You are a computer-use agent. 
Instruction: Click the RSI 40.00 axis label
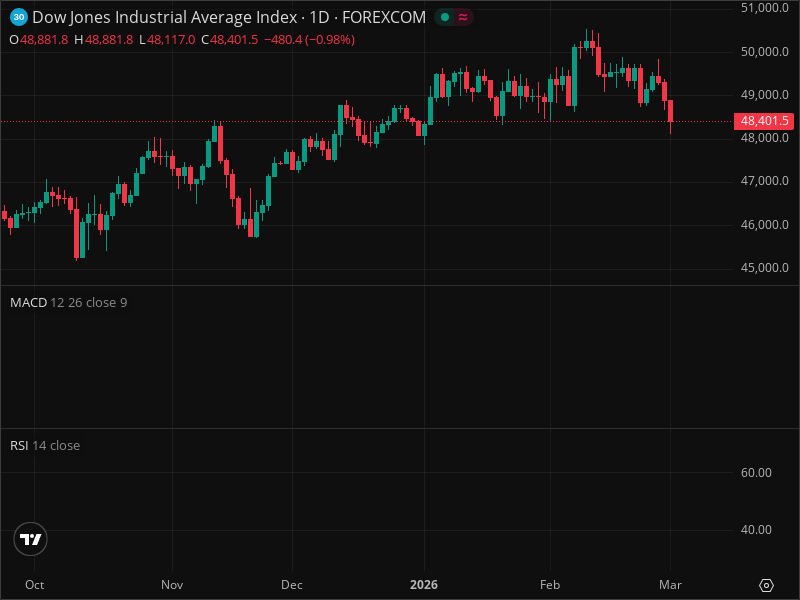coord(756,530)
